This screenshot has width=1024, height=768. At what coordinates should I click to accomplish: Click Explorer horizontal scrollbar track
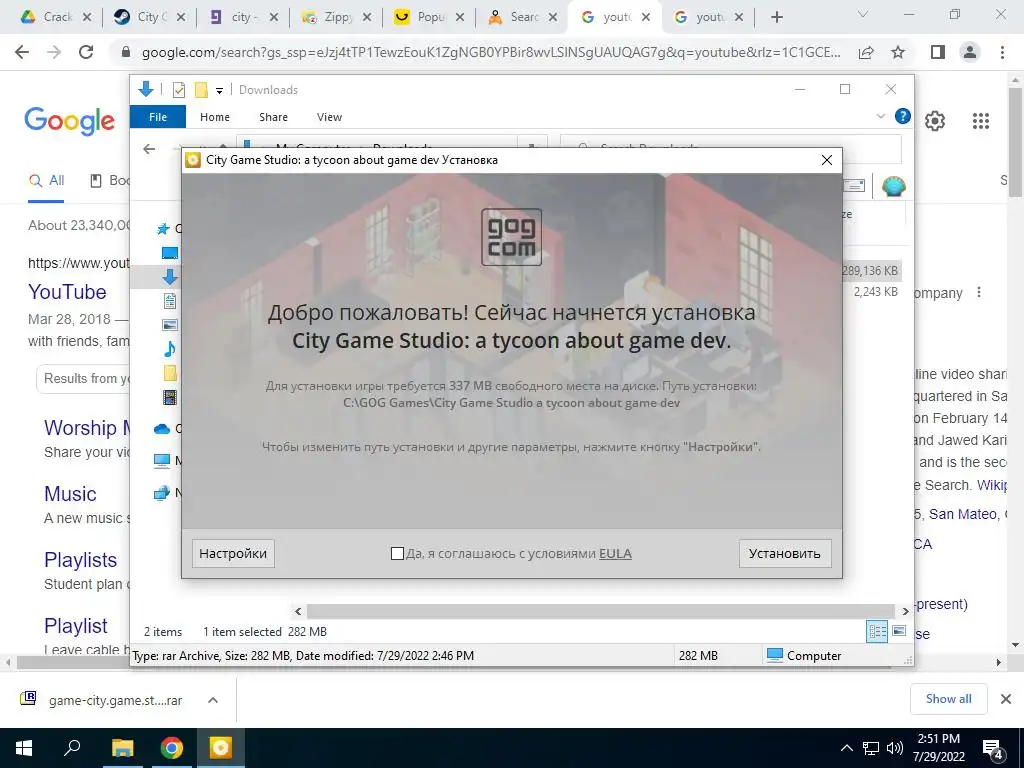click(601, 611)
